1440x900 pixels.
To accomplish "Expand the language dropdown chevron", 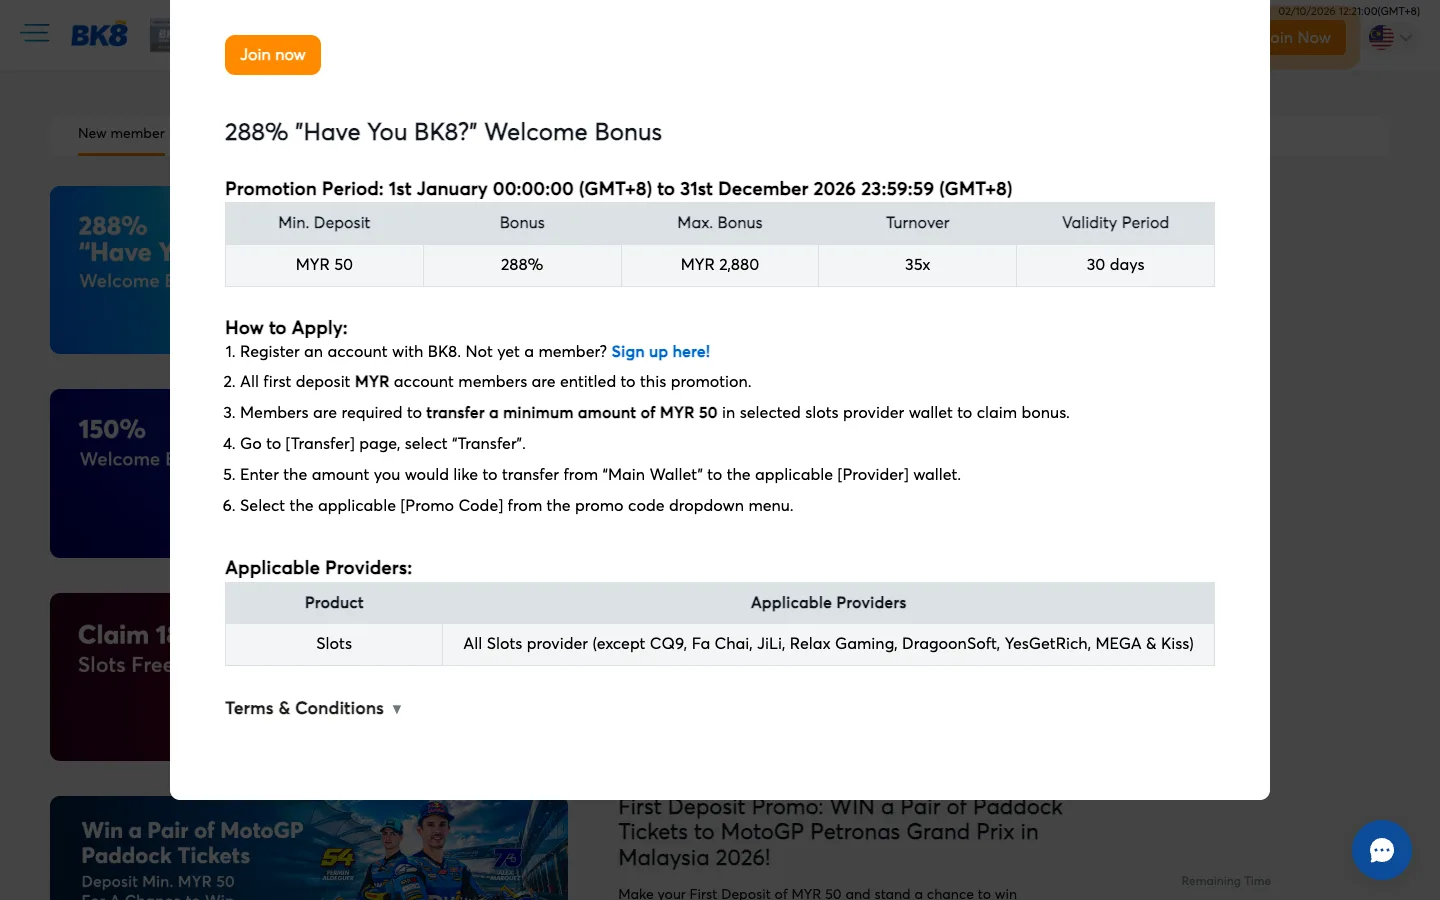I will [x=1406, y=38].
